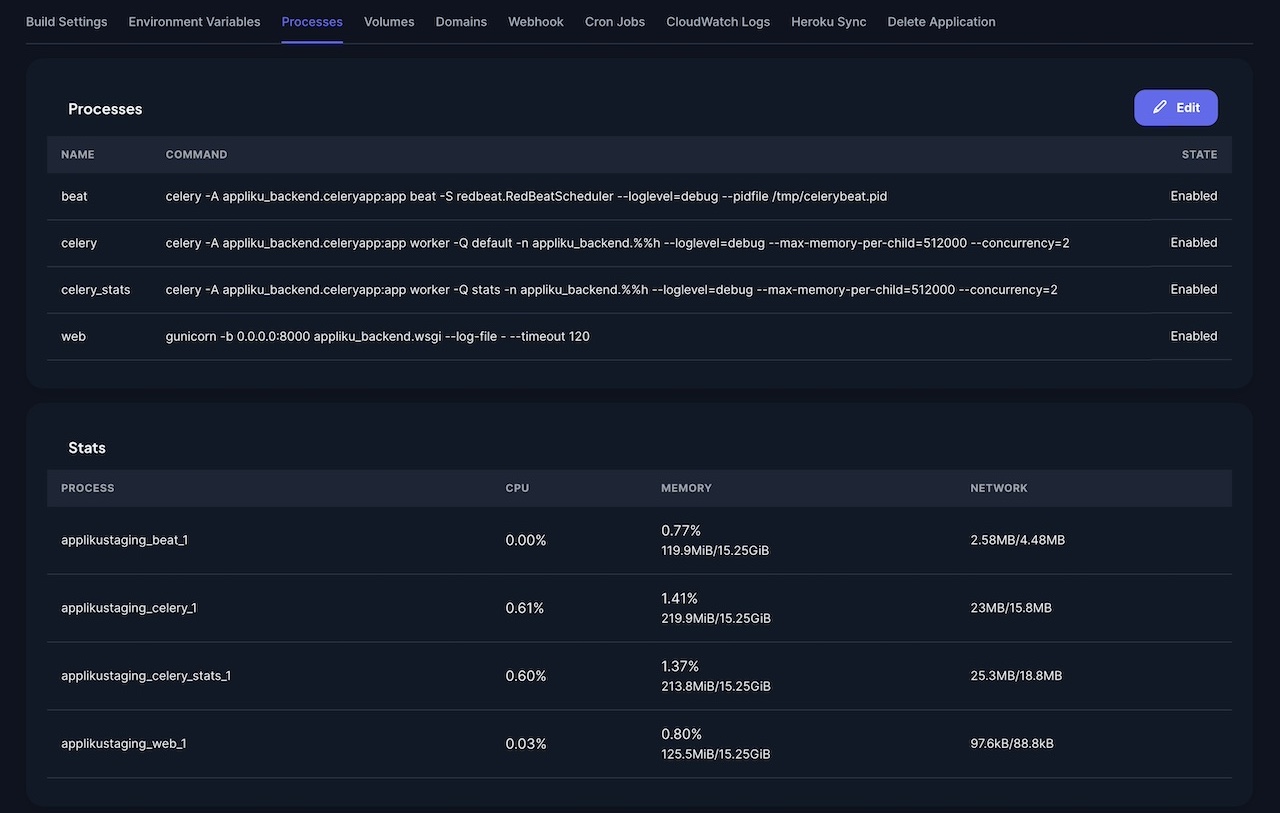Select the Processes tab
1280x813 pixels.
coord(312,21)
